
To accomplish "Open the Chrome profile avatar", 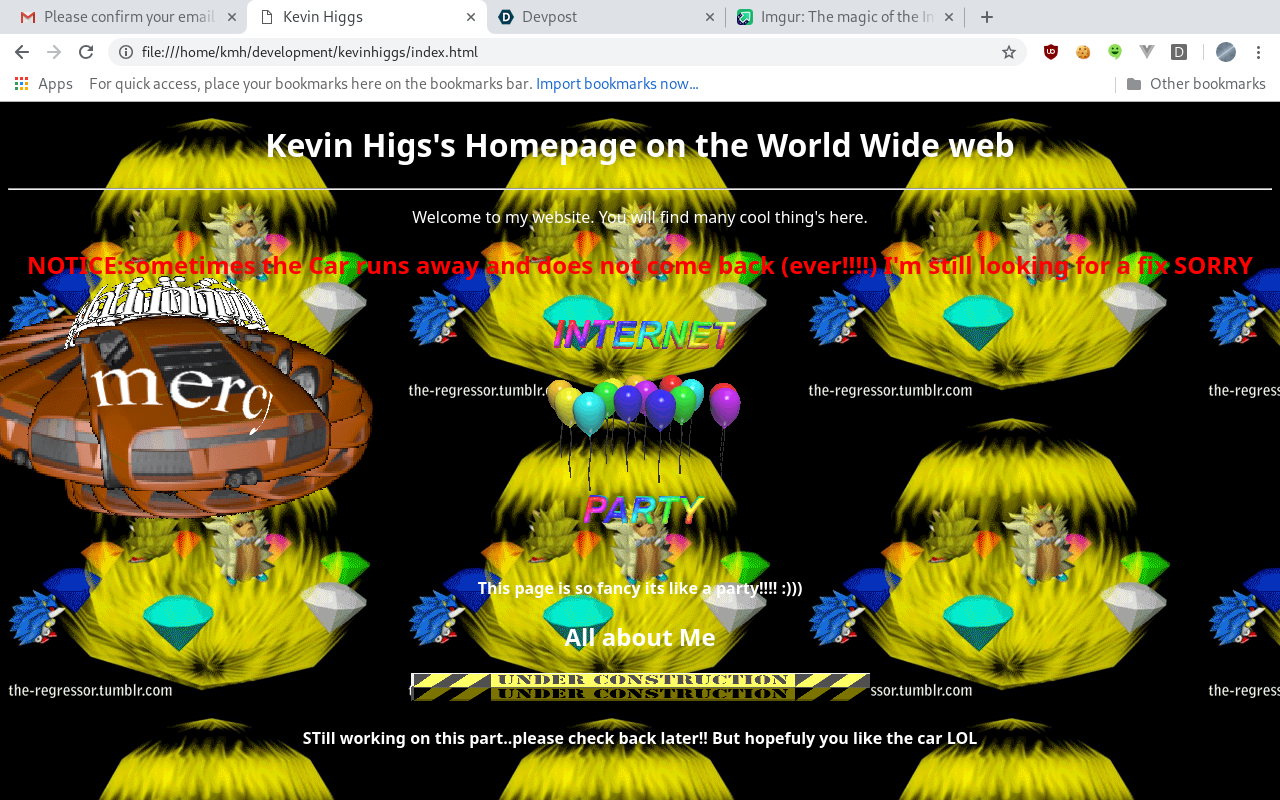I will (x=1226, y=52).
